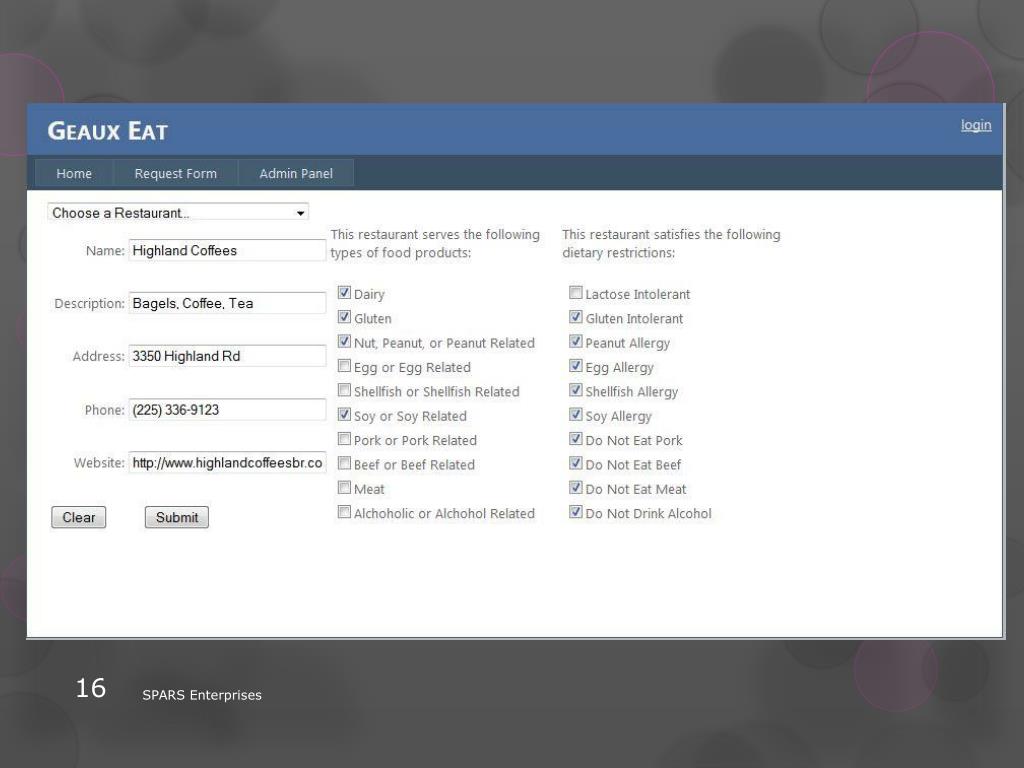Image resolution: width=1024 pixels, height=768 pixels.
Task: Click 'This restaurant satisfies the following' heading
Action: coord(671,234)
